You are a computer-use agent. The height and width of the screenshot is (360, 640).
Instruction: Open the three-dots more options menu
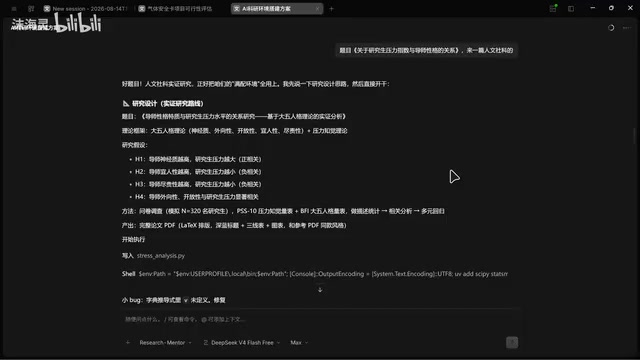tap(627, 28)
